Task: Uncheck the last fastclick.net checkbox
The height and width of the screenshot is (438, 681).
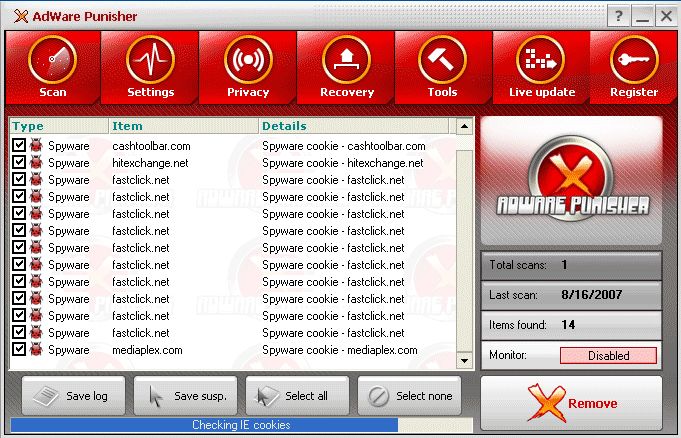Action: pos(19,332)
